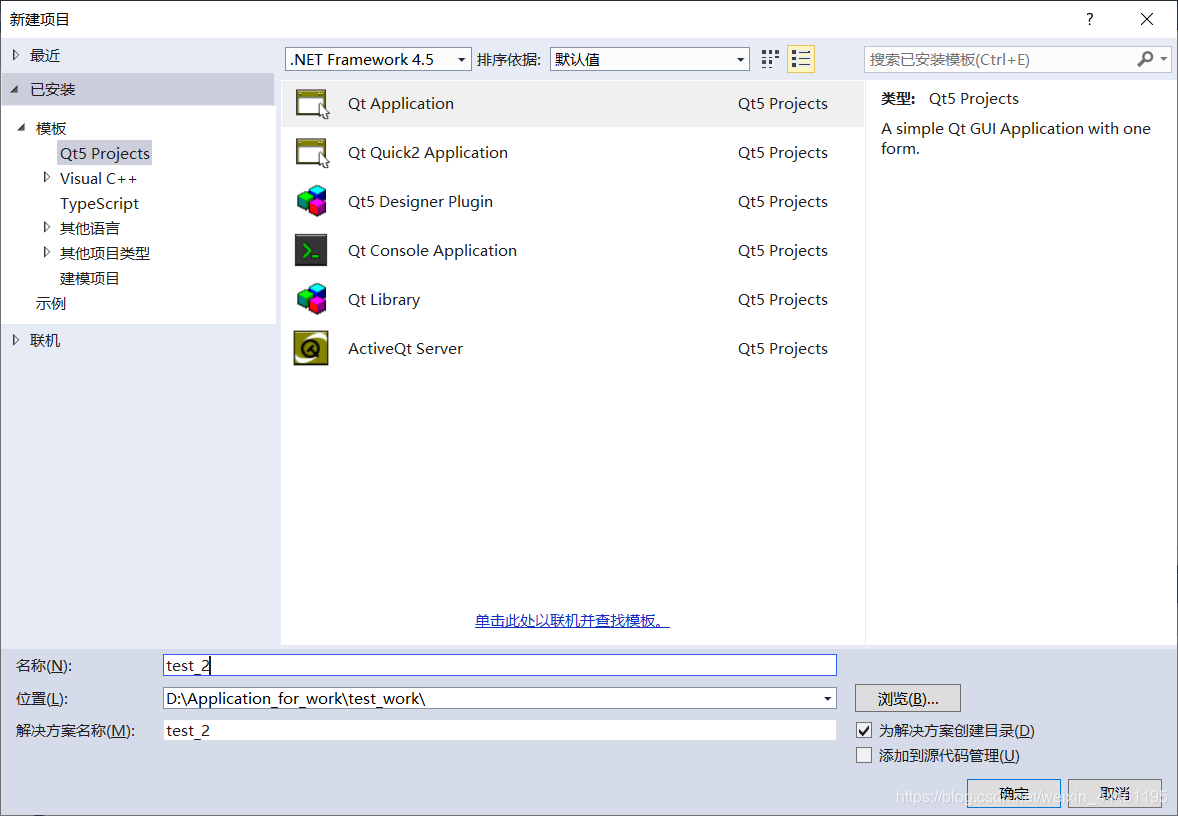Select the Qt Console Application label
Image resolution: width=1178 pixels, height=816 pixels.
(432, 250)
